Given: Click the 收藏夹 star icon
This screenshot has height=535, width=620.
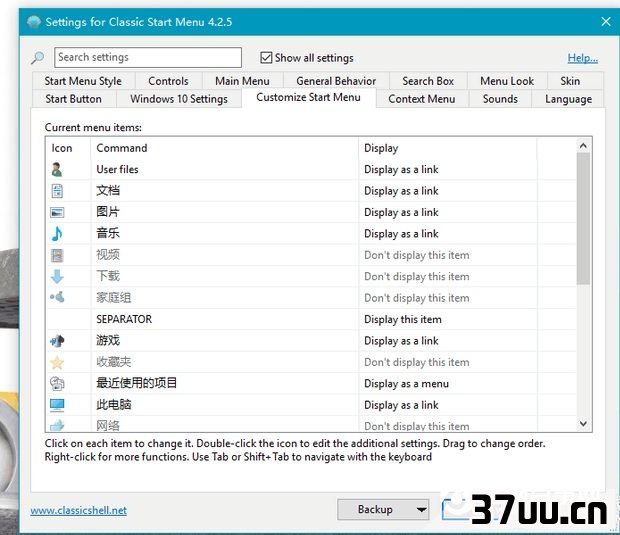Looking at the screenshot, I should tap(57, 362).
